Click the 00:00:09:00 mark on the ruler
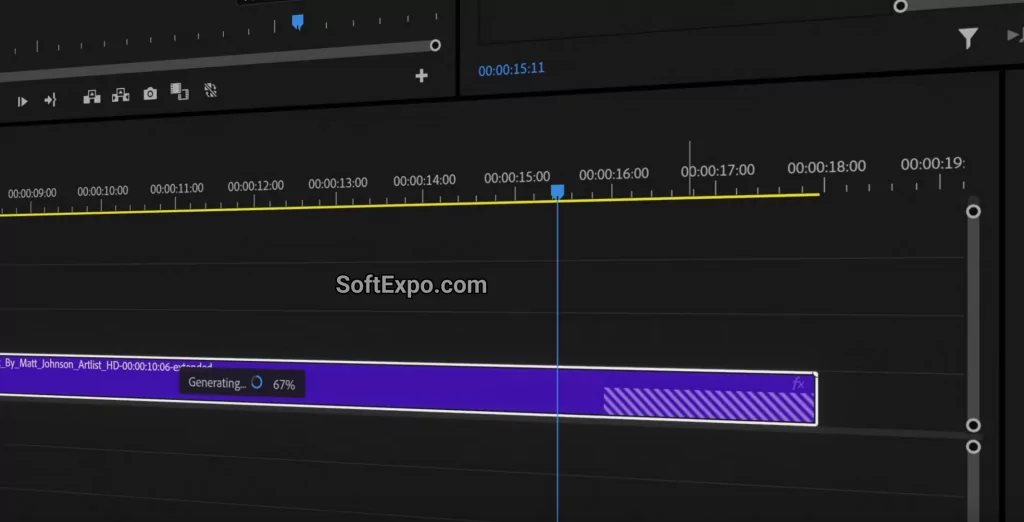The image size is (1024, 522). point(32,193)
